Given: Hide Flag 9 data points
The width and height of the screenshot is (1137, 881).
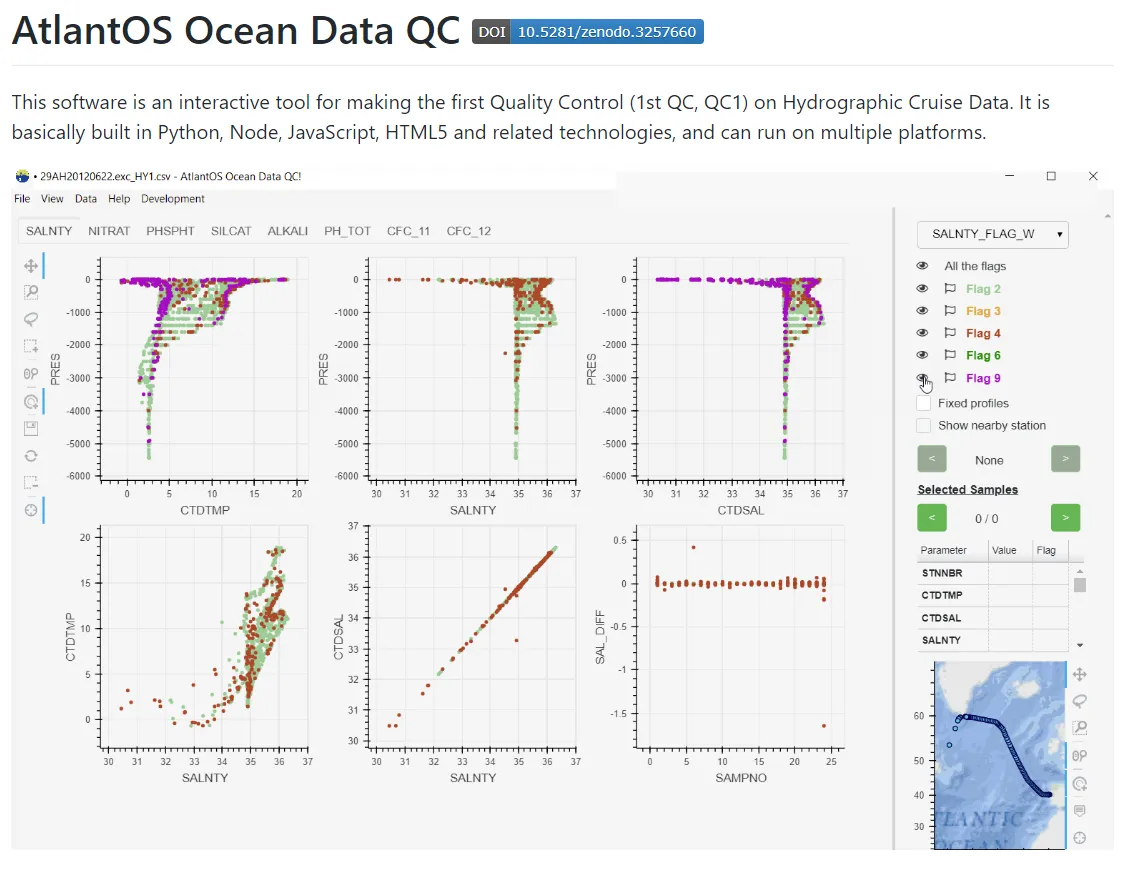Looking at the screenshot, I should click(922, 378).
